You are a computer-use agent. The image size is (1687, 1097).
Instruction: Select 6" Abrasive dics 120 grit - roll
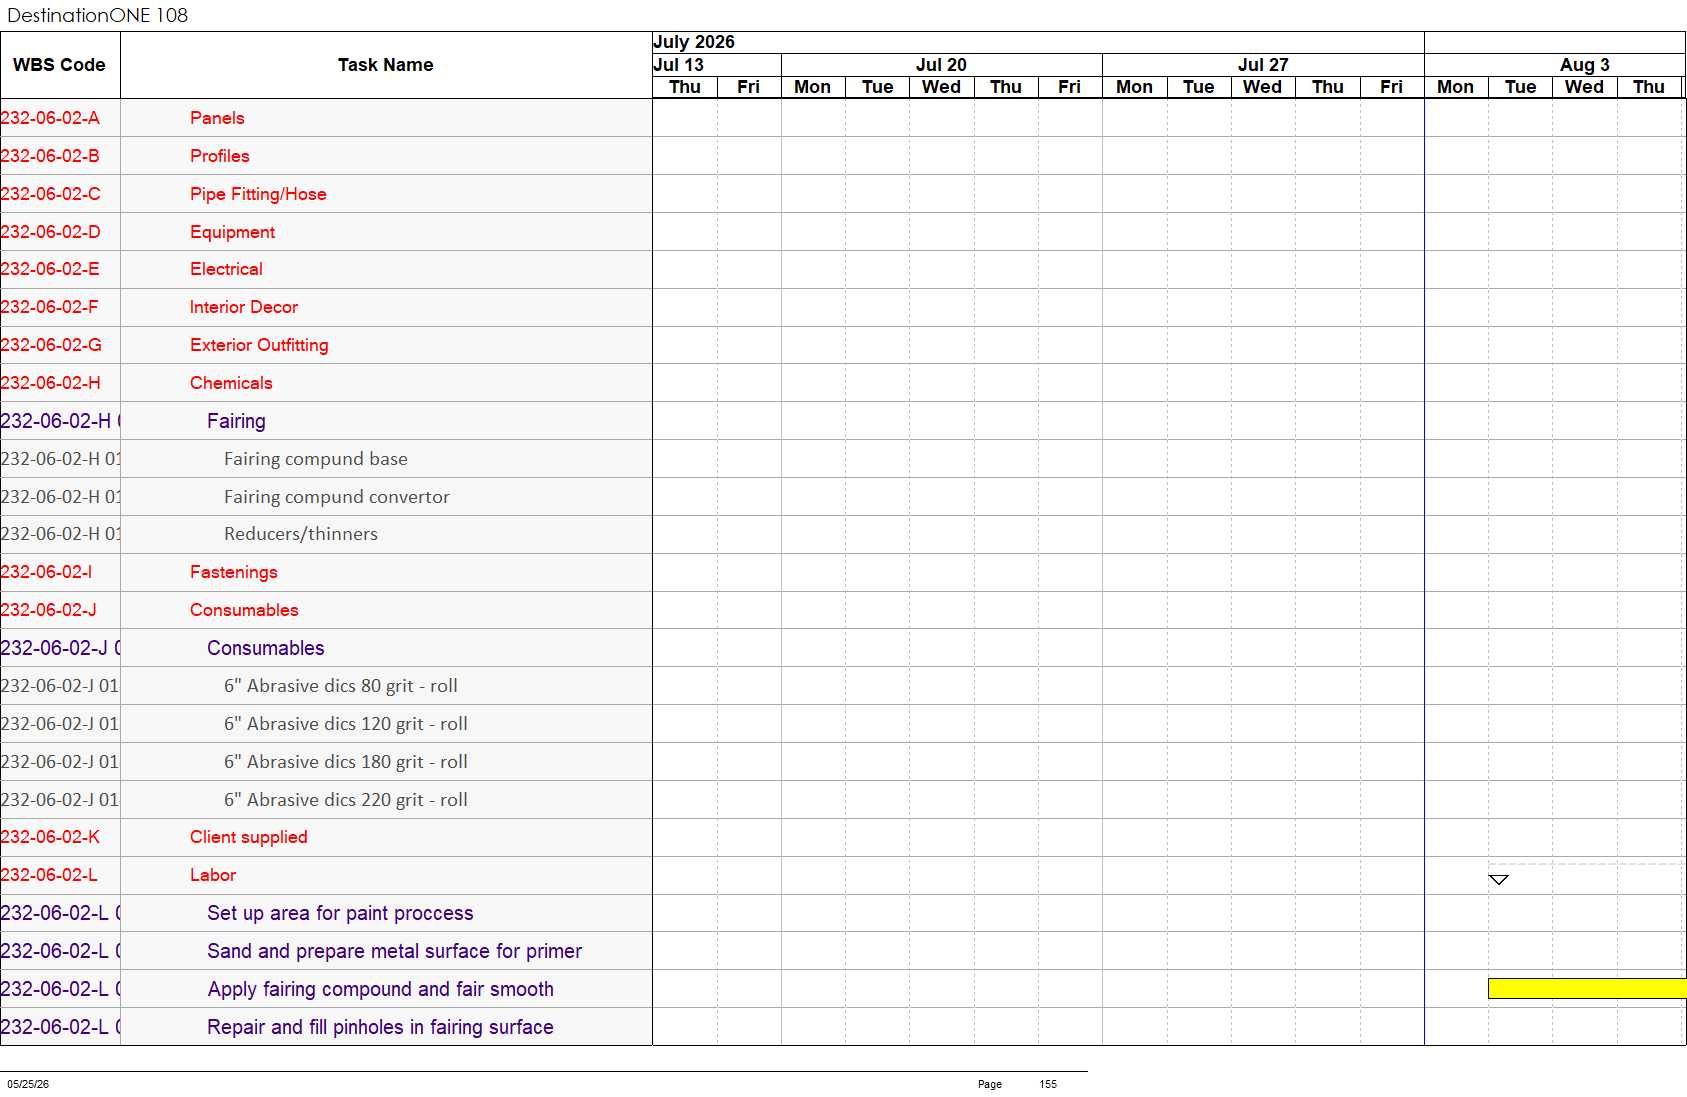point(345,724)
